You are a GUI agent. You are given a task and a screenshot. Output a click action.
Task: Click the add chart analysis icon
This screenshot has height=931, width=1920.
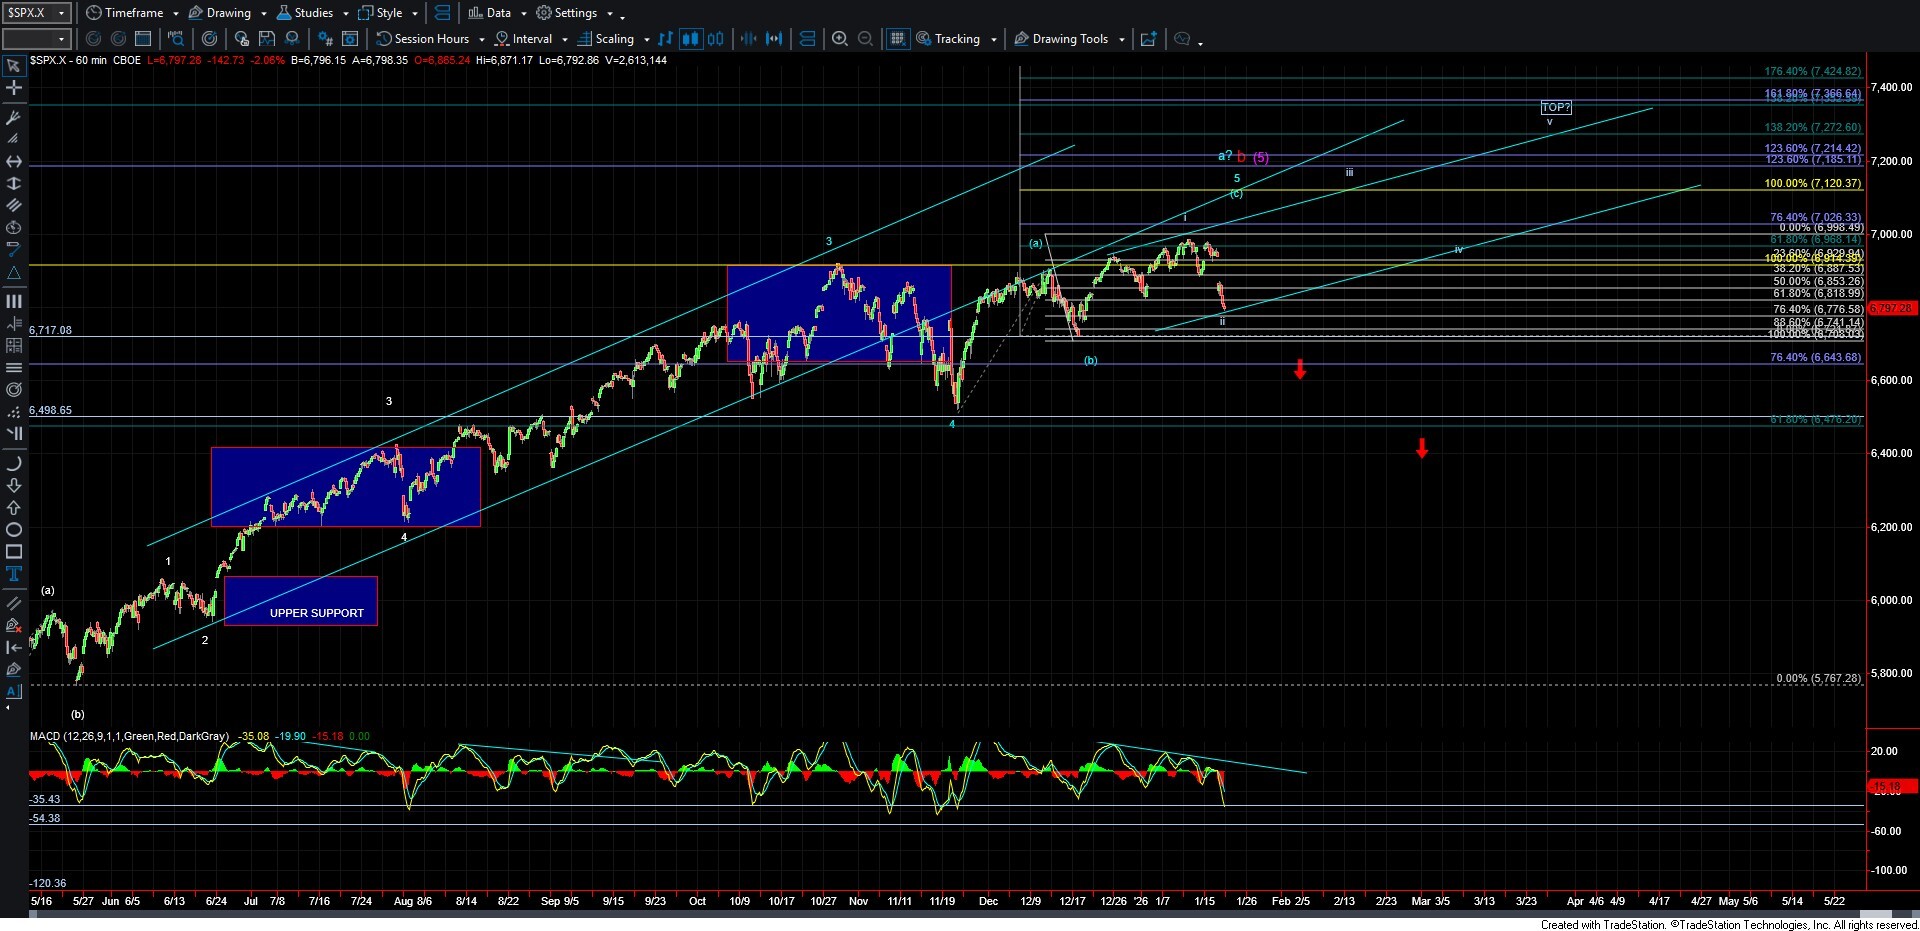coord(1149,39)
